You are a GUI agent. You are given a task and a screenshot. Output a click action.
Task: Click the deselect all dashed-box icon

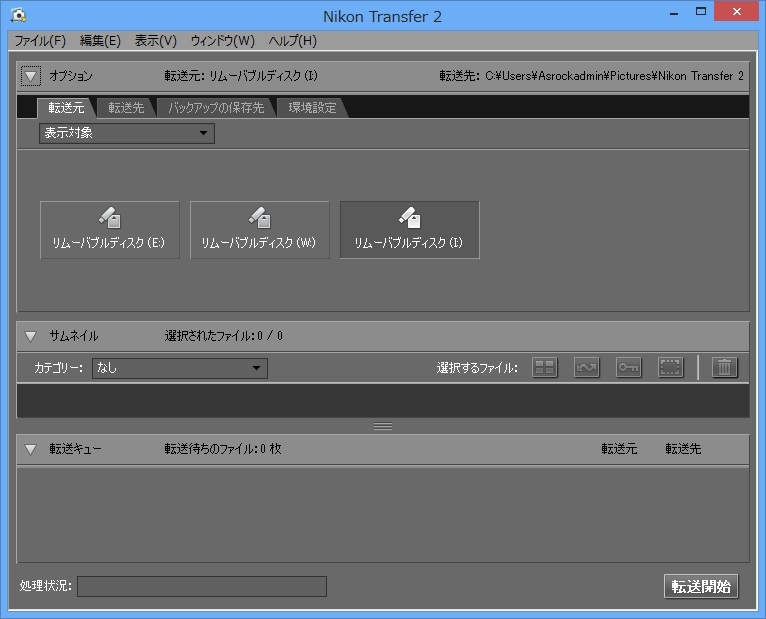670,367
